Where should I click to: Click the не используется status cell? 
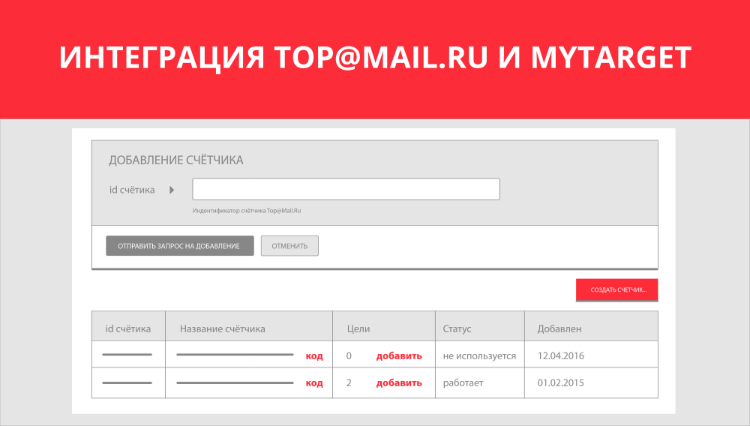pyautogui.click(x=479, y=356)
